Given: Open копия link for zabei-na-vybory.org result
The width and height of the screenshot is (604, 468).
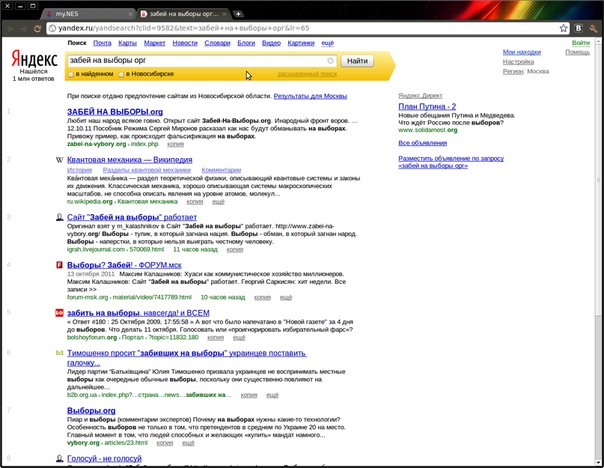Looking at the screenshot, I should pos(175,144).
